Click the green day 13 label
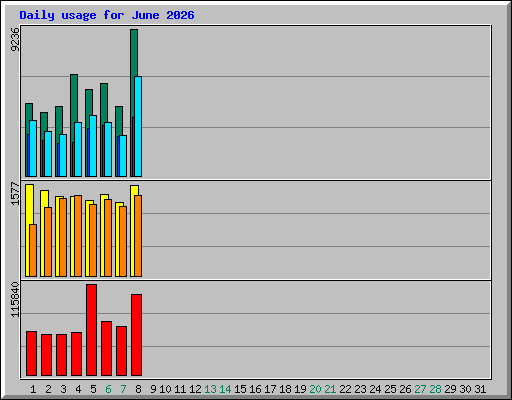 (210, 389)
